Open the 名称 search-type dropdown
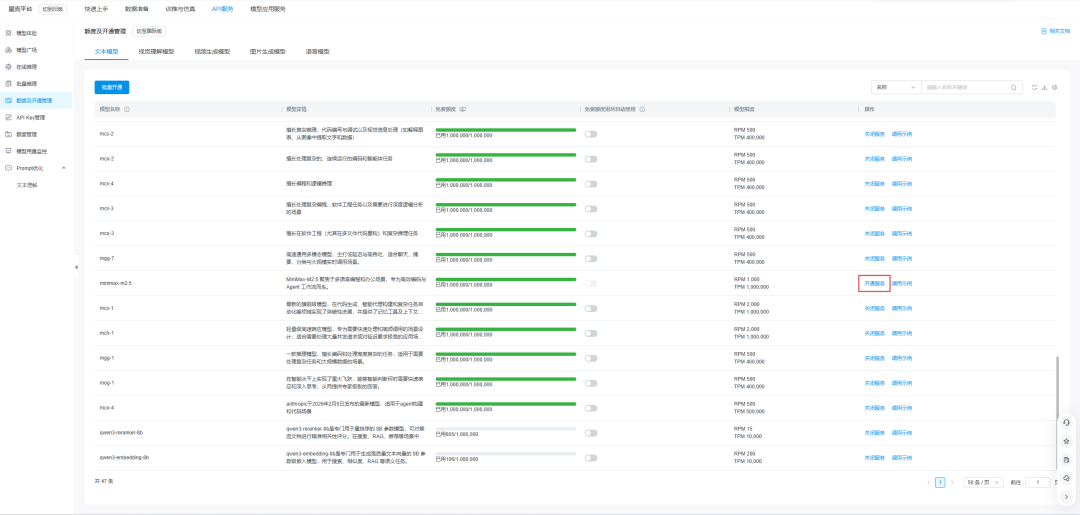Screen dimensions: 1080x515 click(x=894, y=87)
